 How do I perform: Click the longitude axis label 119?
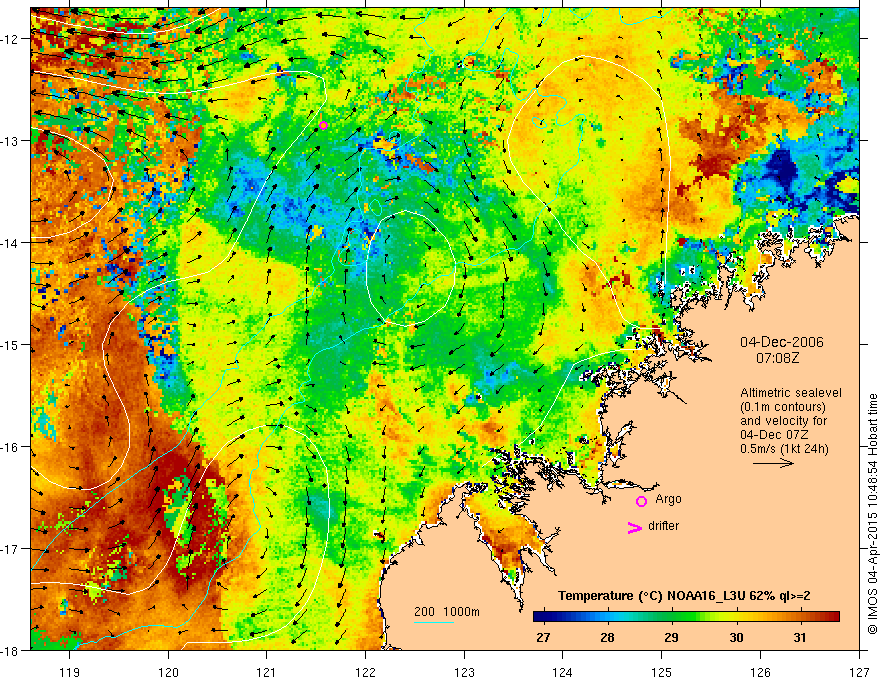[70, 672]
